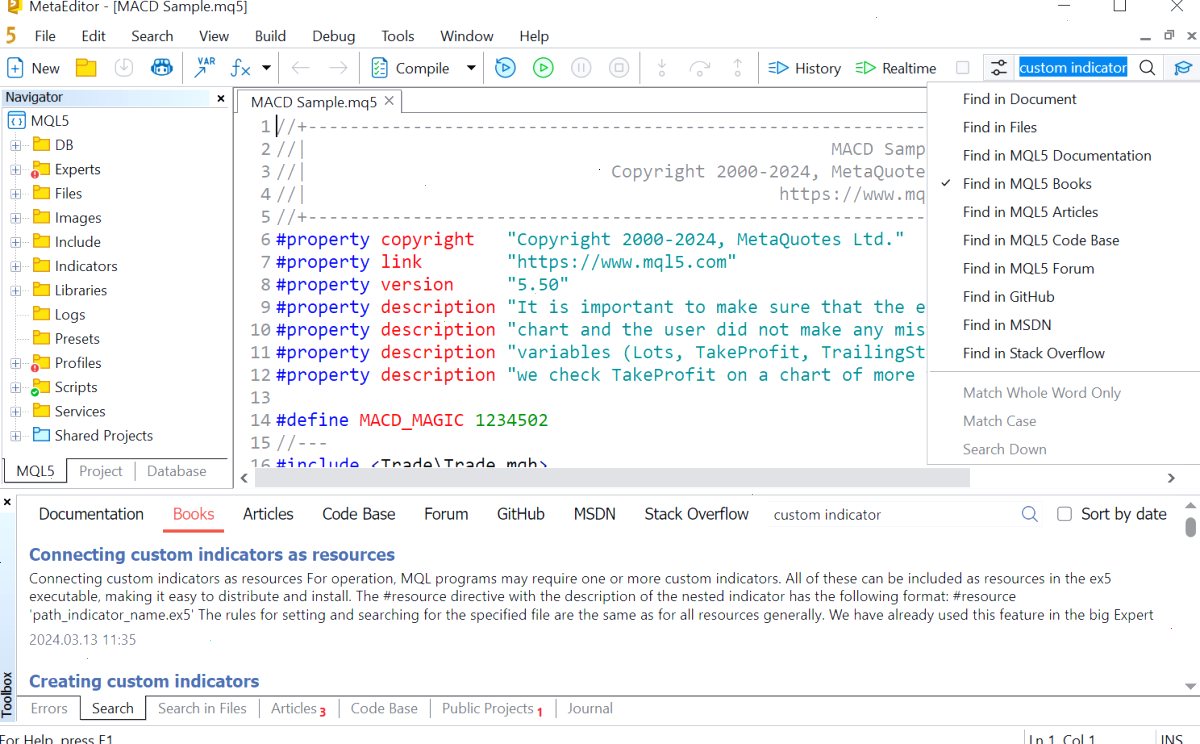Start the green play profiling icon

click(543, 68)
